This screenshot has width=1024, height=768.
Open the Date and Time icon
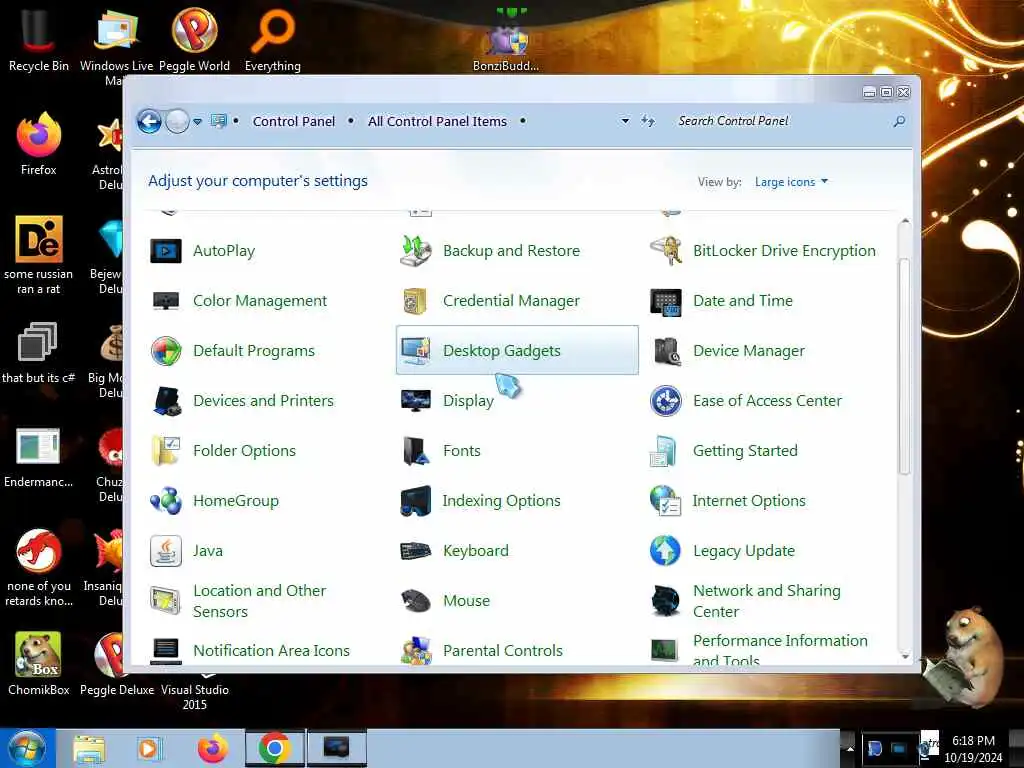point(666,301)
